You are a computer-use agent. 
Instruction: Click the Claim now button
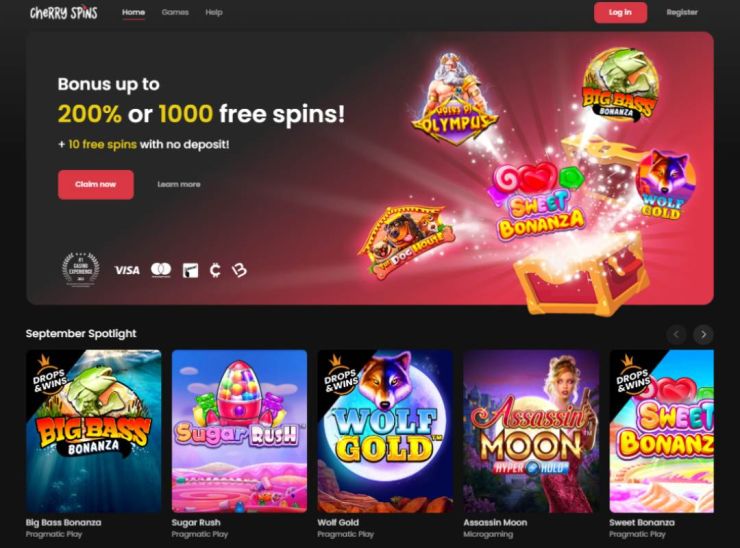[x=96, y=185]
